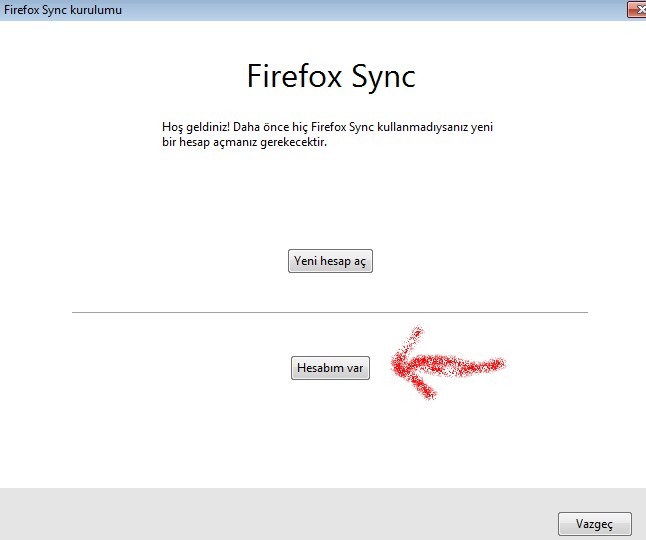The image size is (646, 540).
Task: Close the Firefox Sync kurulumu window
Action: click(x=637, y=9)
